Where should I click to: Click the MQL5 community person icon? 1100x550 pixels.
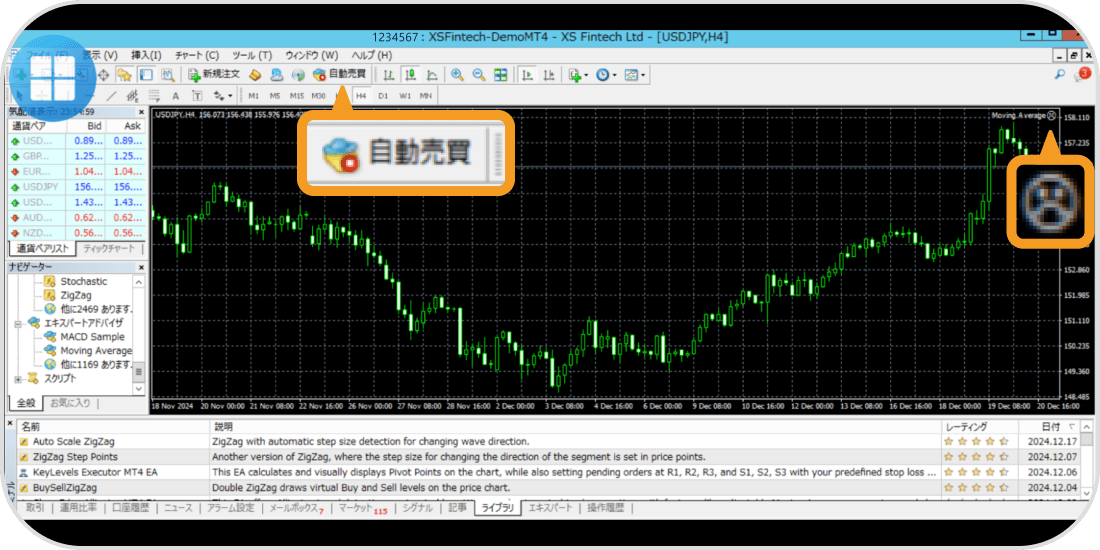click(277, 74)
